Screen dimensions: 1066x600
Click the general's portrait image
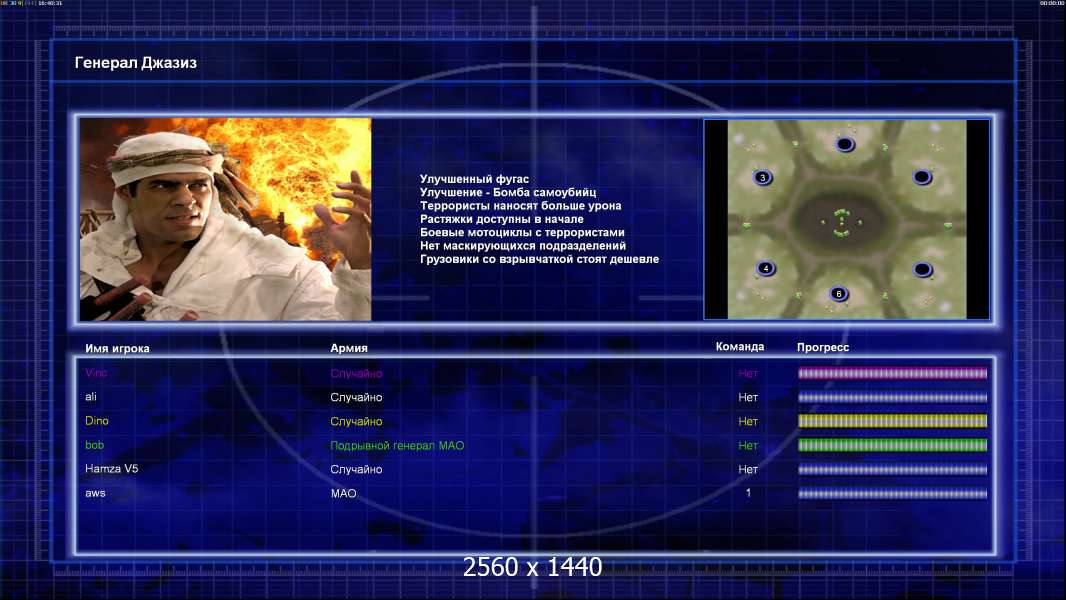tap(226, 219)
